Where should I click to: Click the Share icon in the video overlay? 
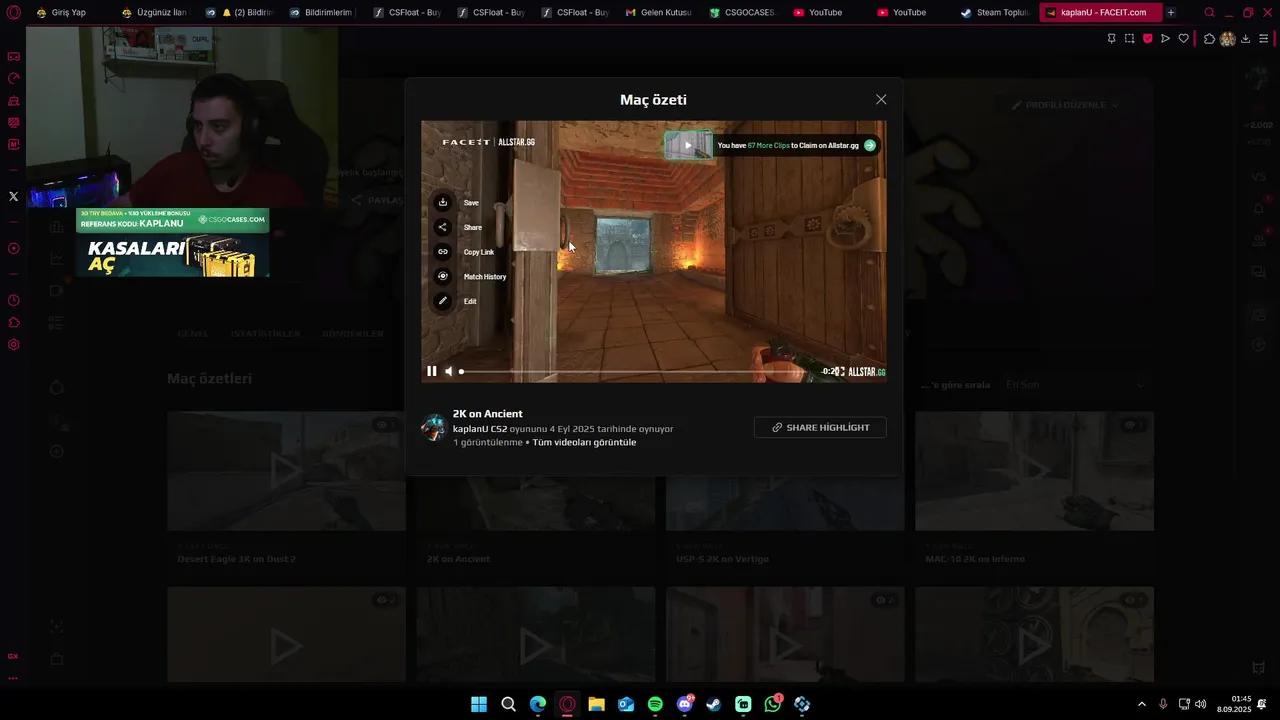tap(443, 227)
